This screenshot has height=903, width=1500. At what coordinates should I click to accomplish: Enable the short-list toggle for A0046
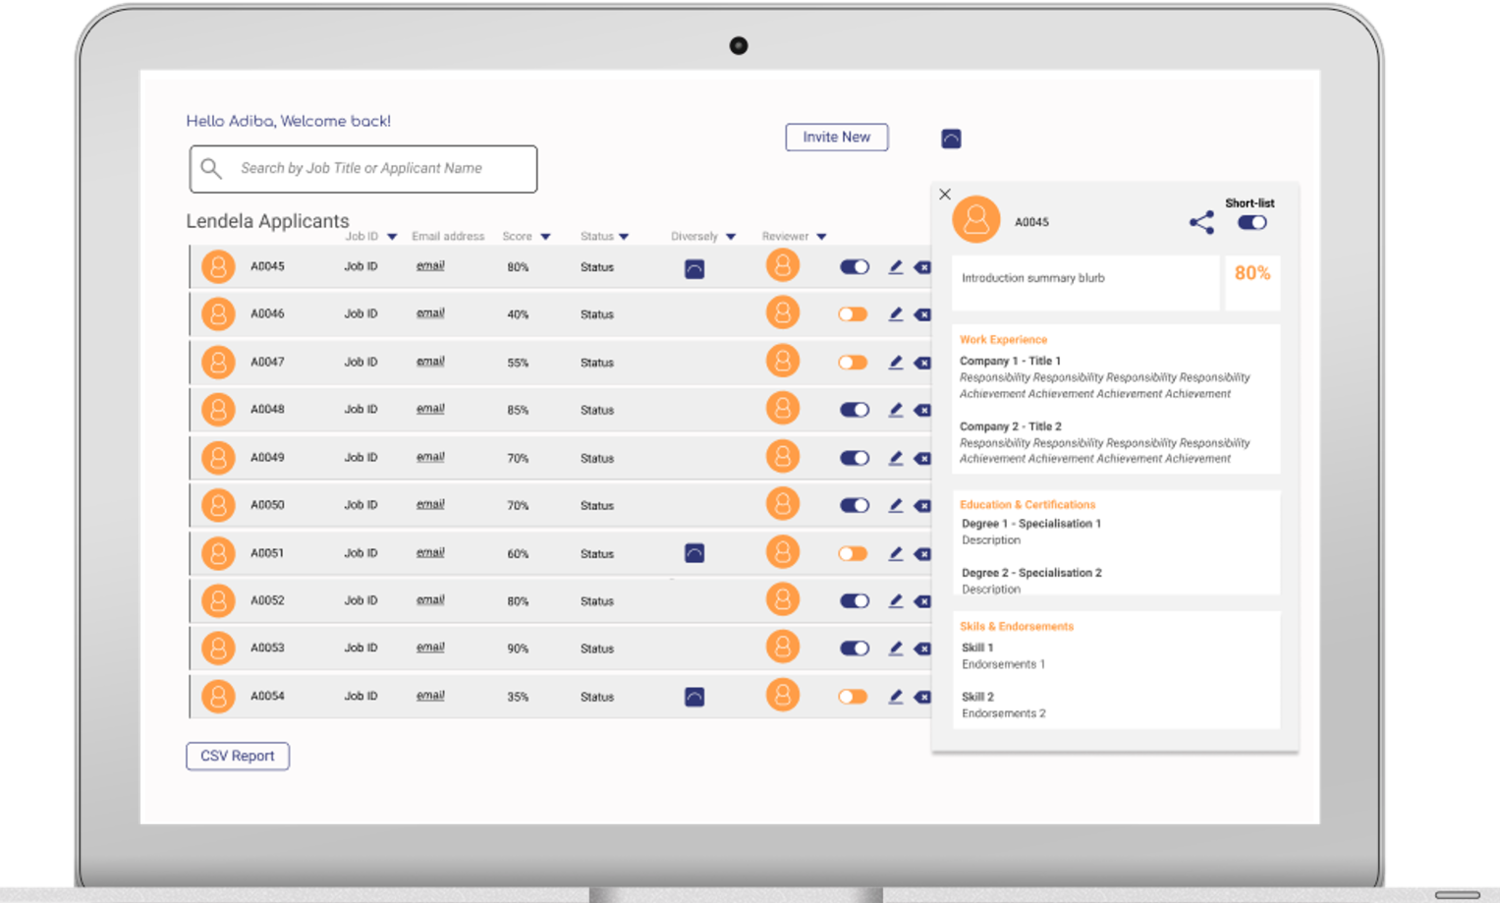coord(853,314)
